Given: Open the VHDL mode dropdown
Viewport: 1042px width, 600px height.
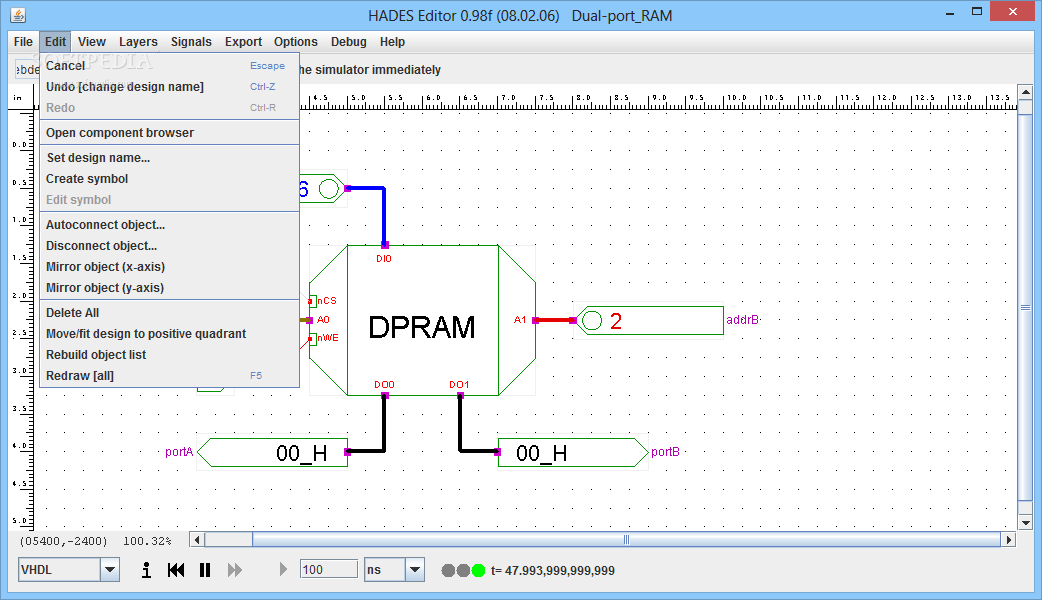Looking at the screenshot, I should (x=110, y=569).
